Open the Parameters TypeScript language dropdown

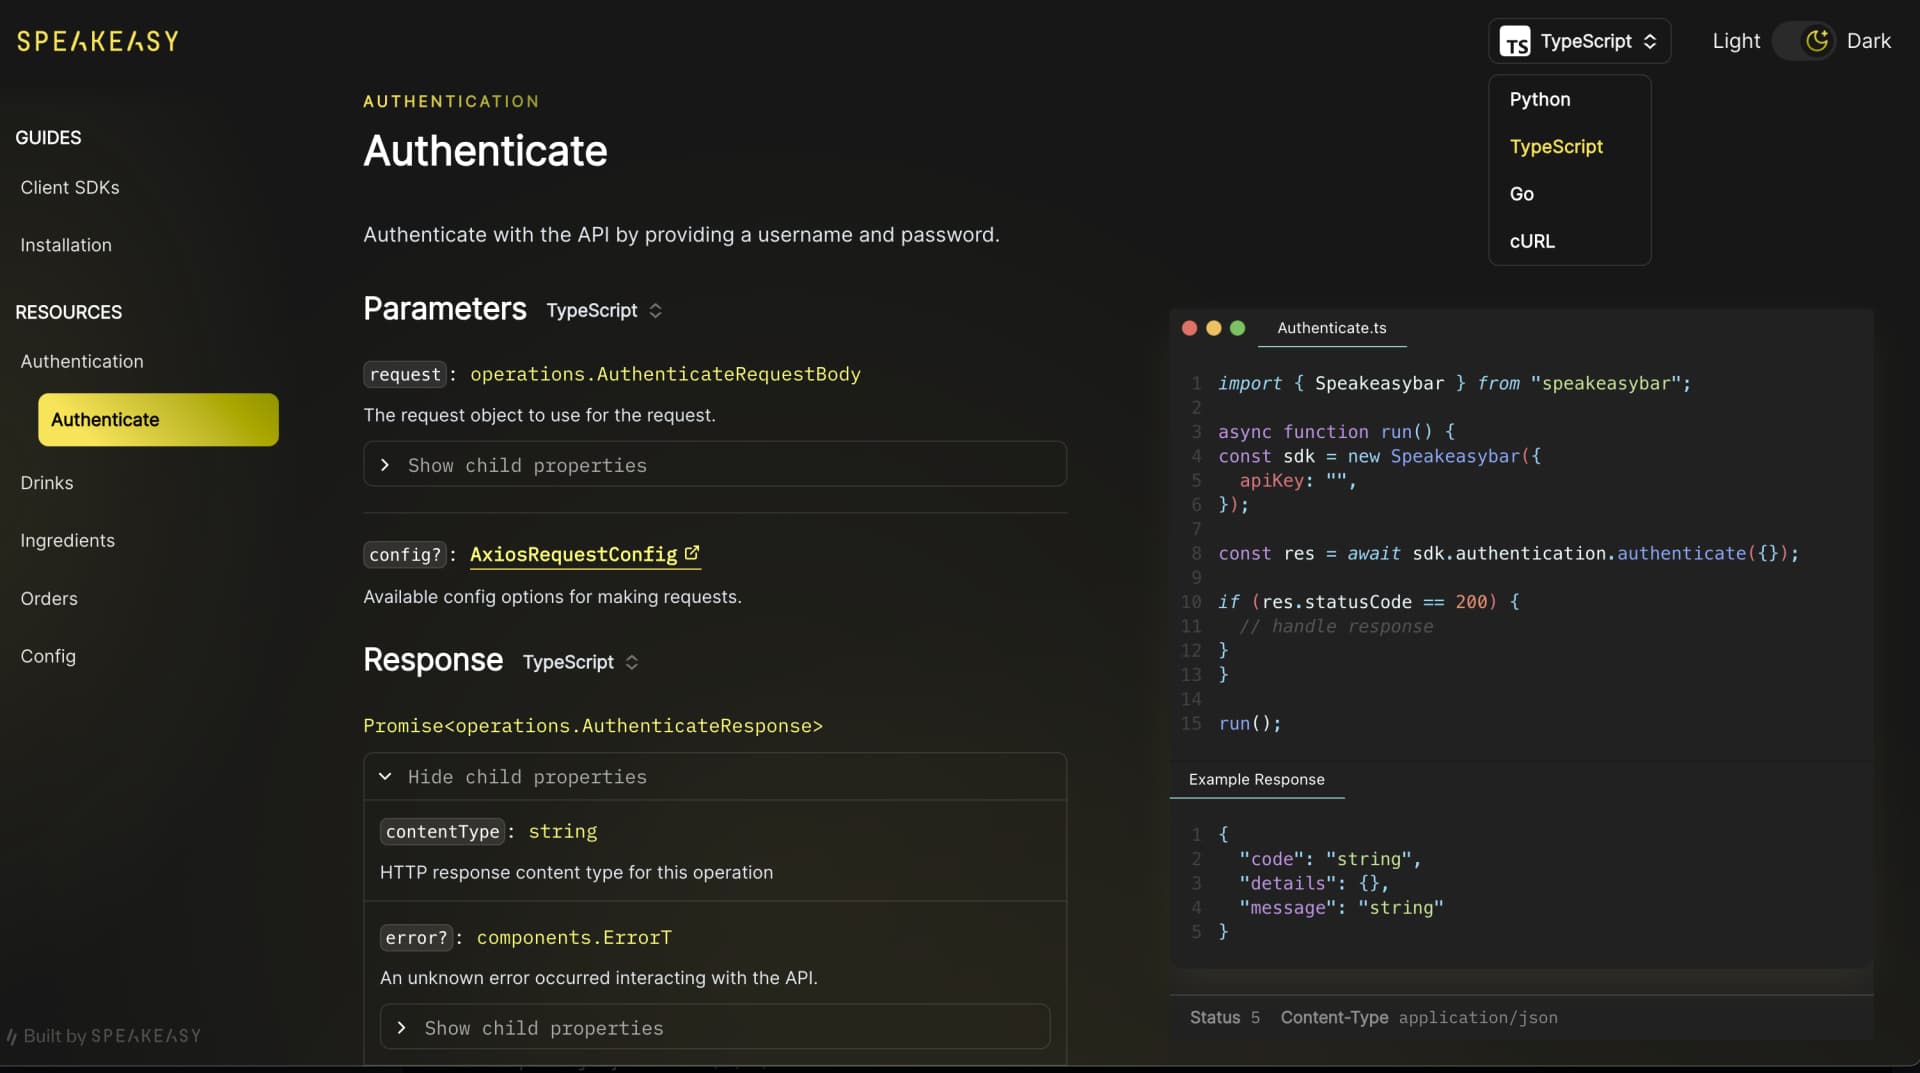click(604, 310)
